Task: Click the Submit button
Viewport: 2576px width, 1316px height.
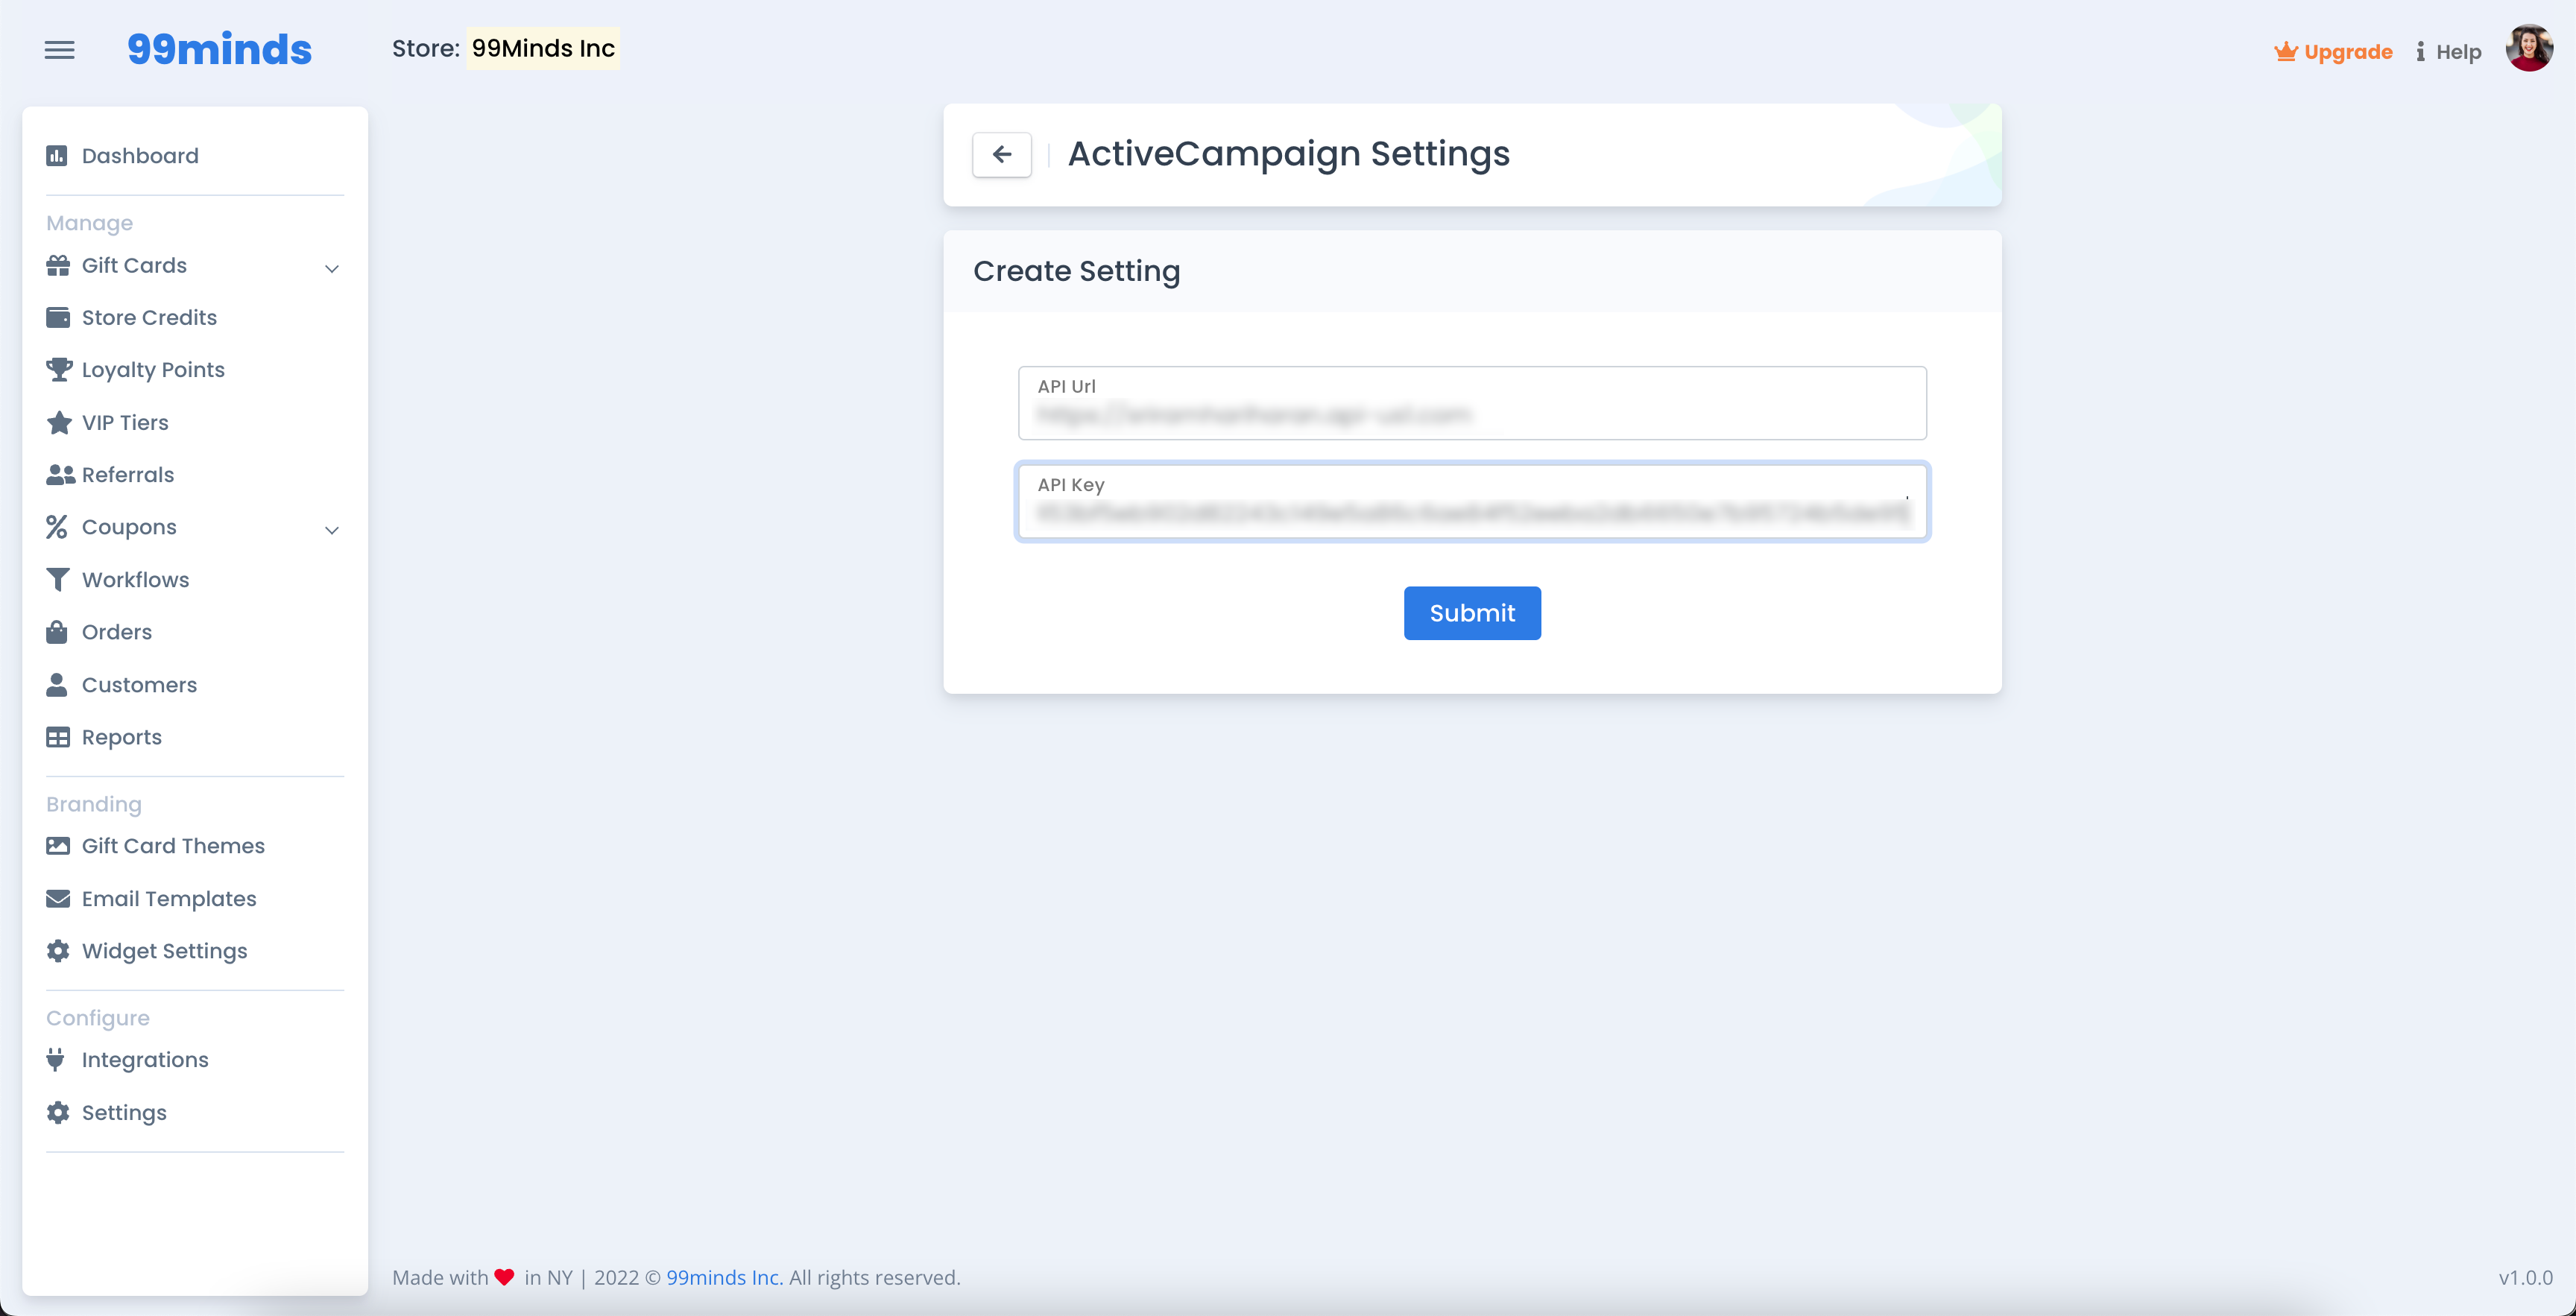Action: point(1472,613)
